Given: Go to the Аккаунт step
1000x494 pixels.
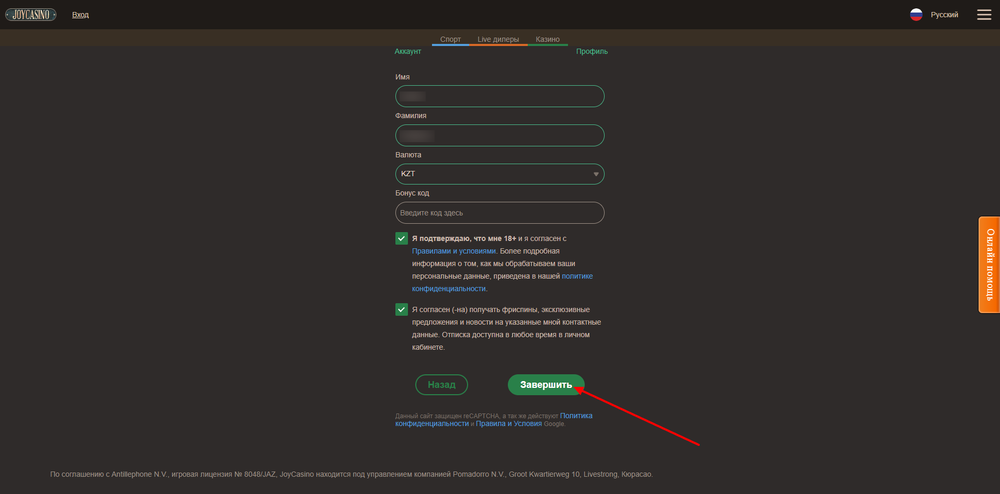Looking at the screenshot, I should point(408,51).
